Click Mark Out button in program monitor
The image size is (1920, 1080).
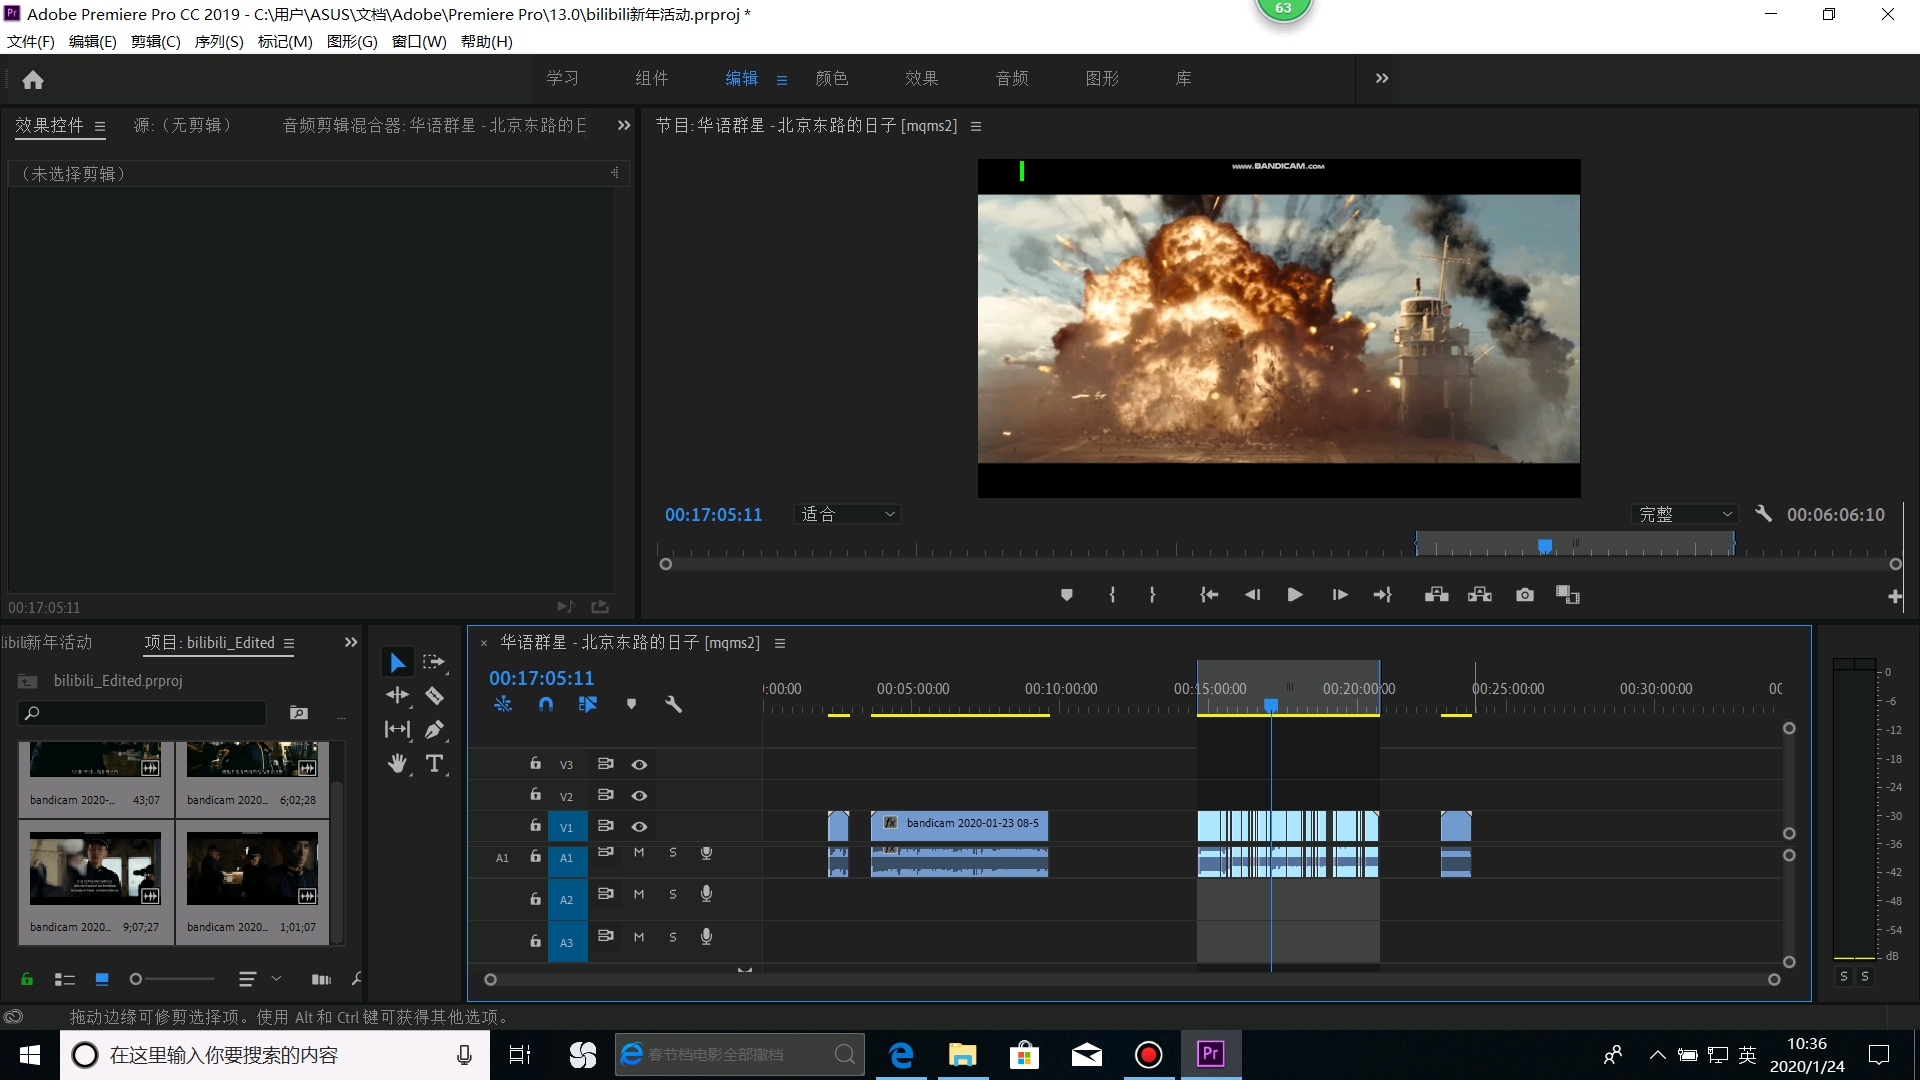point(1153,595)
